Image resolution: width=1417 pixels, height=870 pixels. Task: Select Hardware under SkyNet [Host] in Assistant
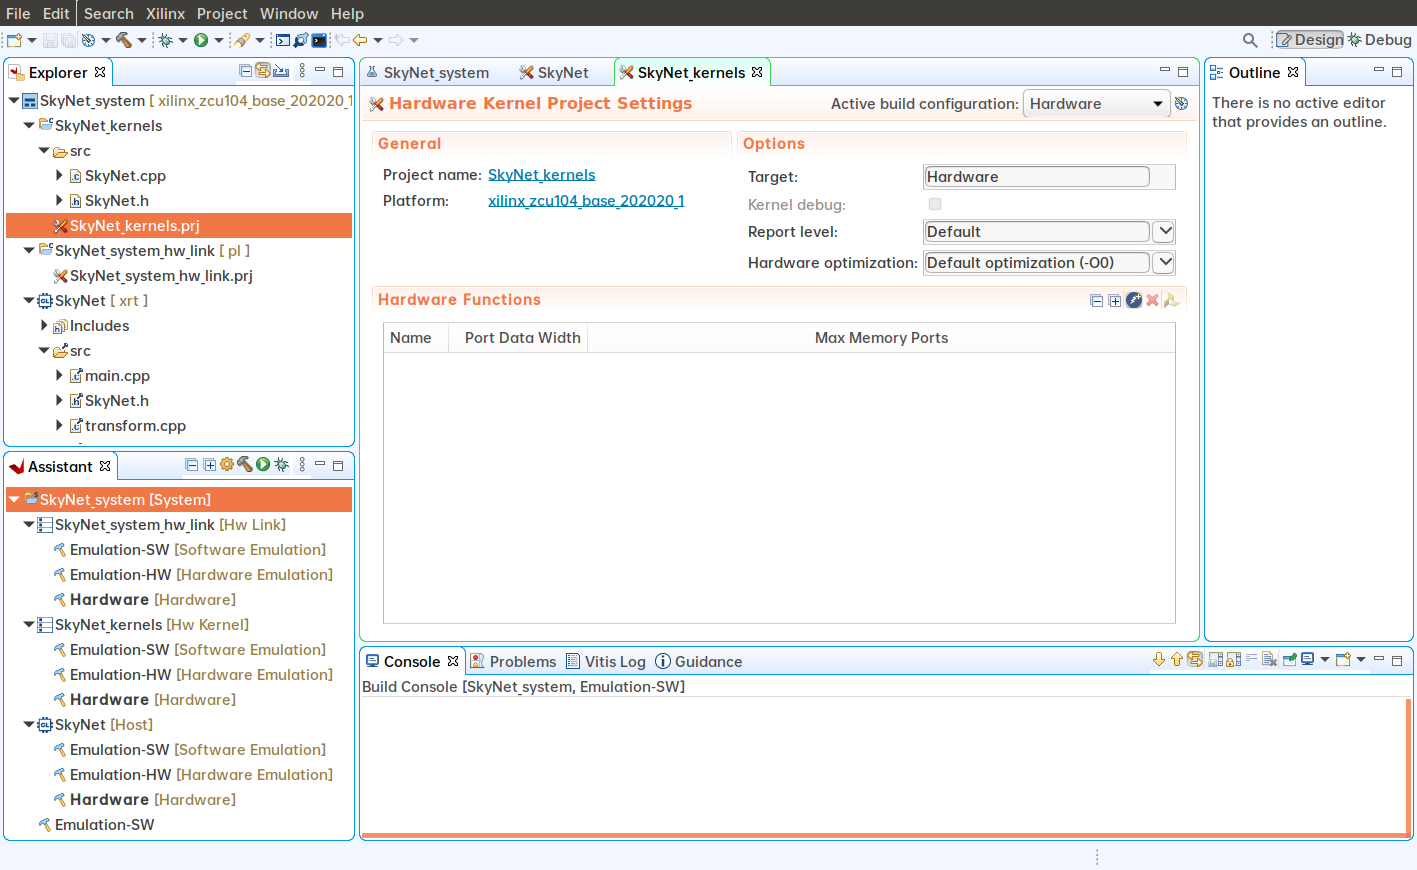point(145,800)
